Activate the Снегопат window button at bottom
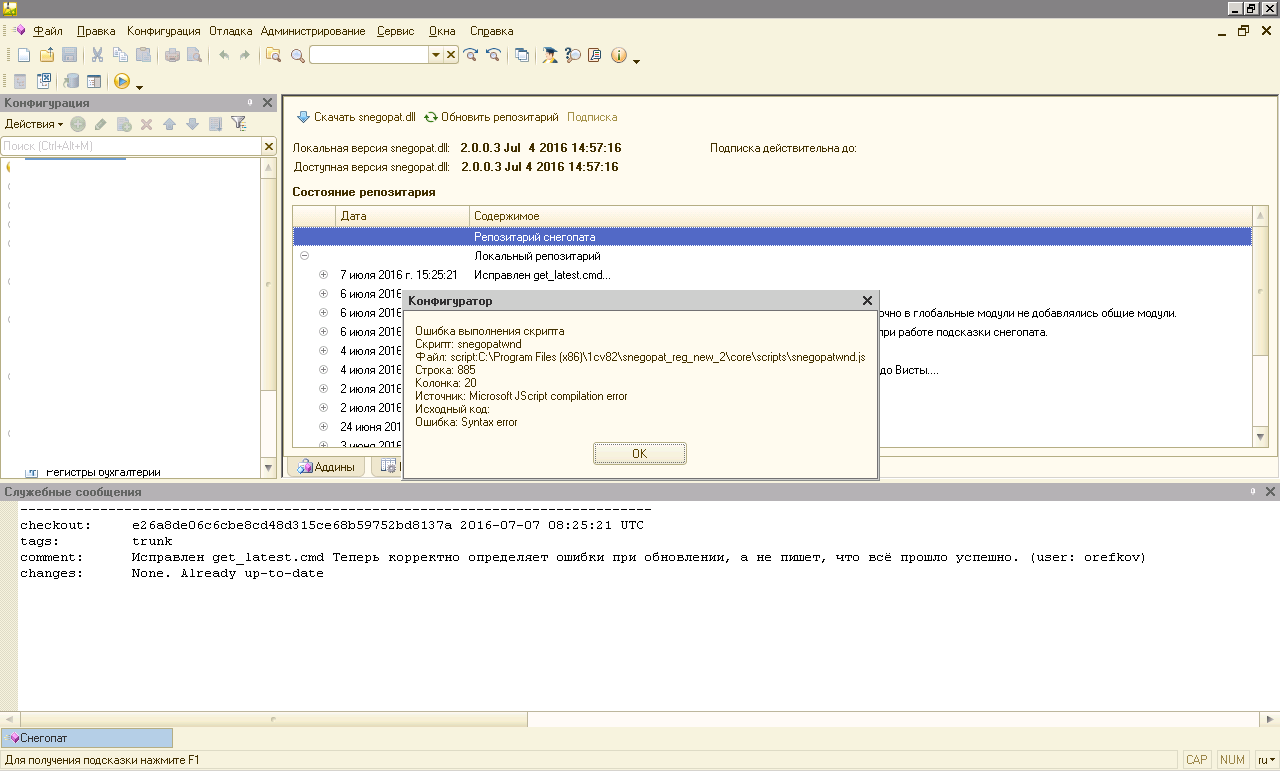Image resolution: width=1280 pixels, height=772 pixels. coord(87,738)
